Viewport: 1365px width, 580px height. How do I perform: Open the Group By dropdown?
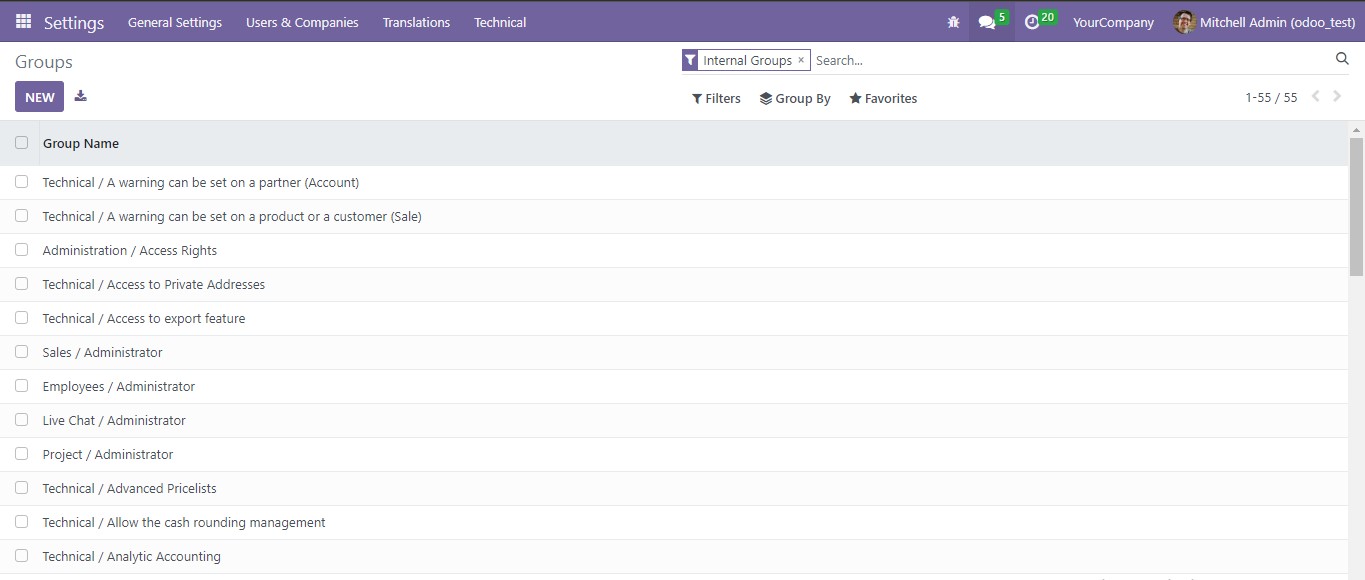(x=795, y=98)
